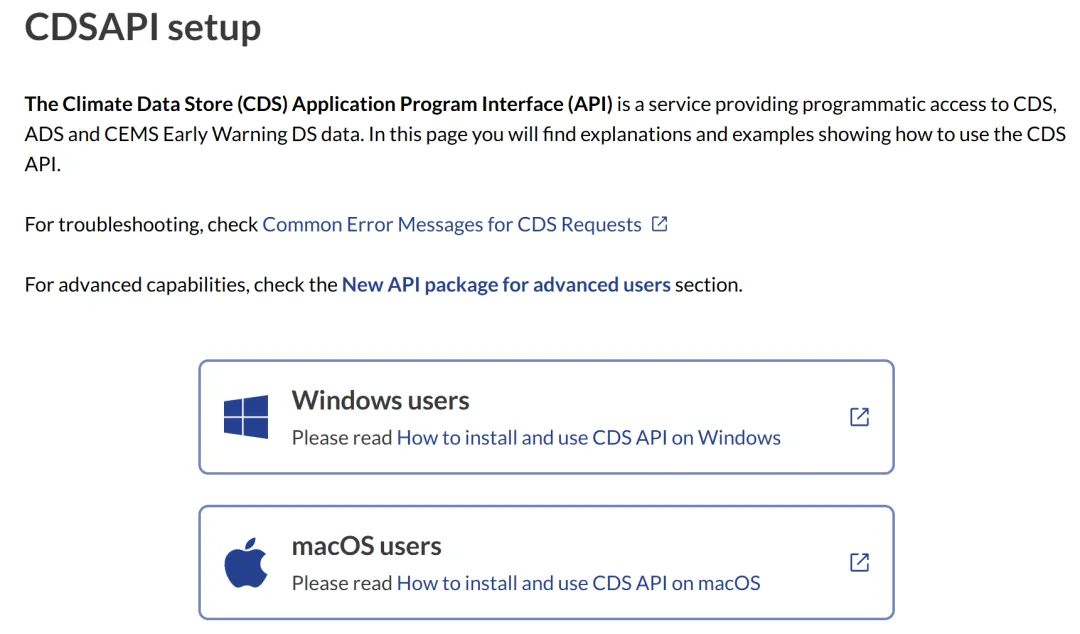Image resolution: width=1080 pixels, height=634 pixels.
Task: Select the macOS users heading
Action: click(x=366, y=547)
